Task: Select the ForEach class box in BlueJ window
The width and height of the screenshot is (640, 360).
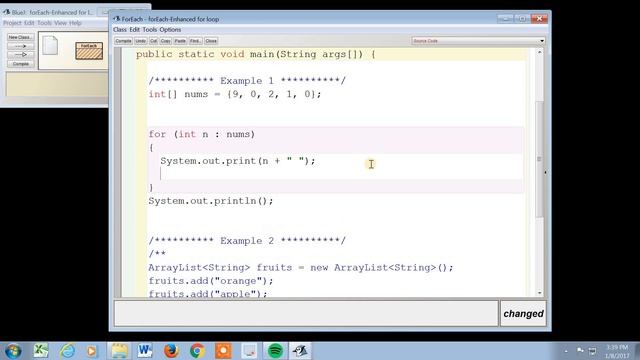Action: click(89, 51)
